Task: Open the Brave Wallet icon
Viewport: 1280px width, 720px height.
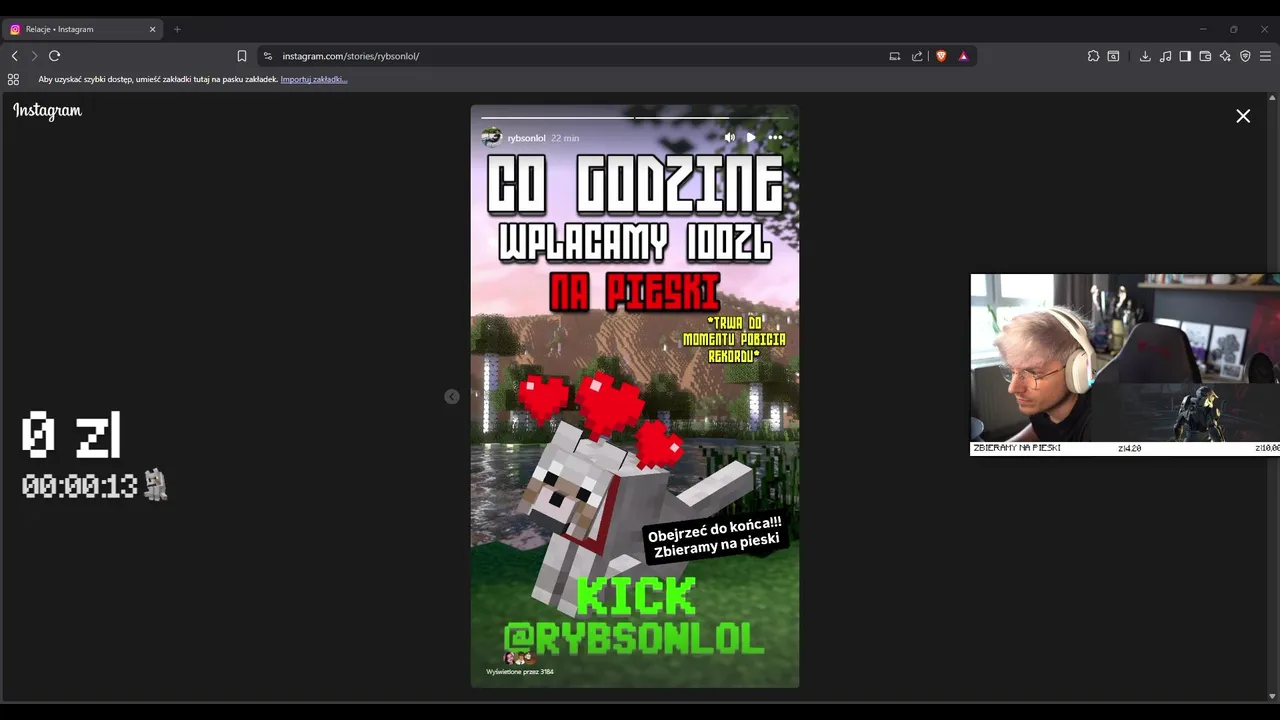Action: [1205, 56]
